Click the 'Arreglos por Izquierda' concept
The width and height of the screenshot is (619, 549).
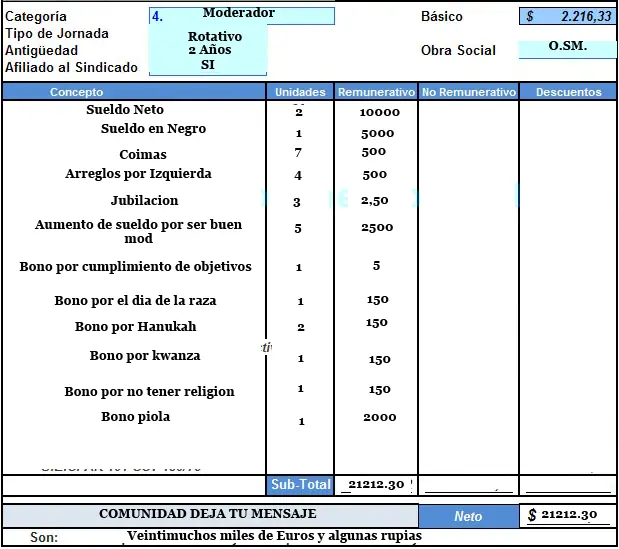coord(138,174)
